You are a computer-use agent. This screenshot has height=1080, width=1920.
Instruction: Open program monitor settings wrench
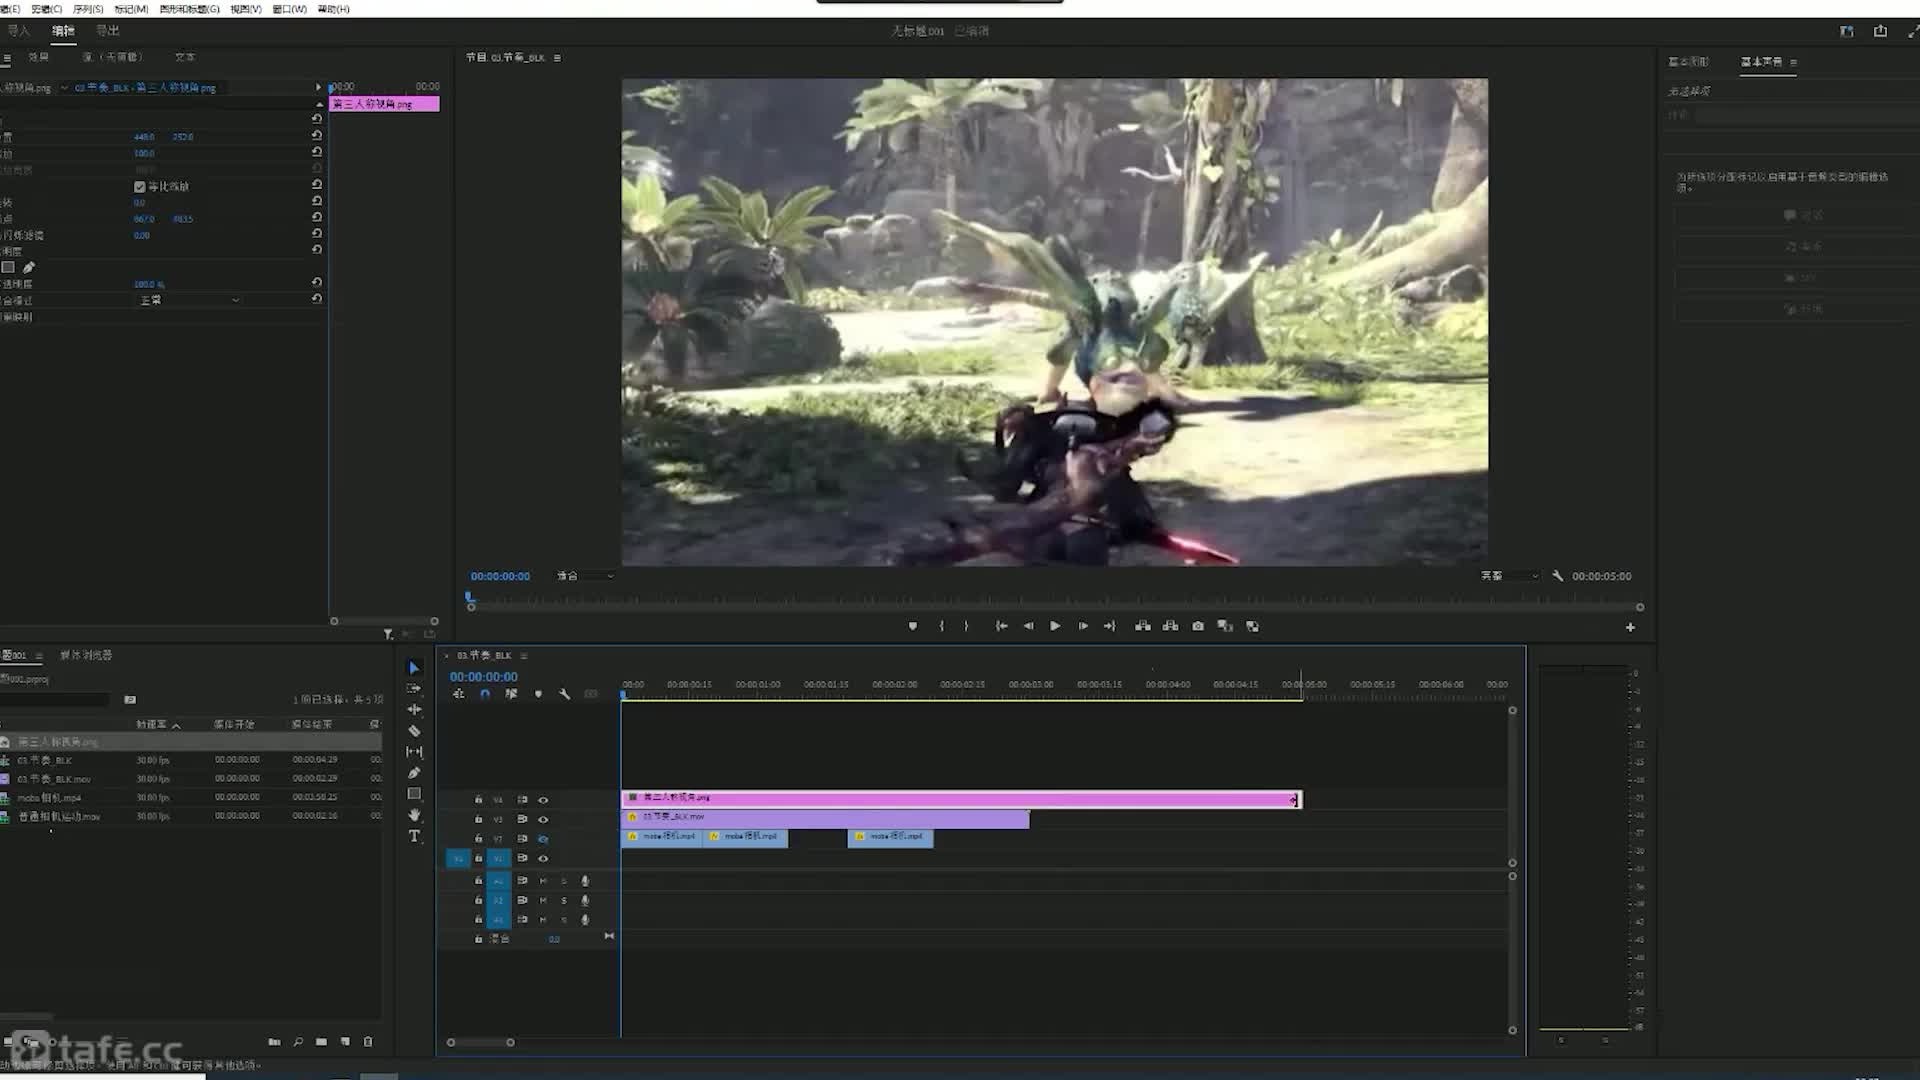tap(1557, 576)
